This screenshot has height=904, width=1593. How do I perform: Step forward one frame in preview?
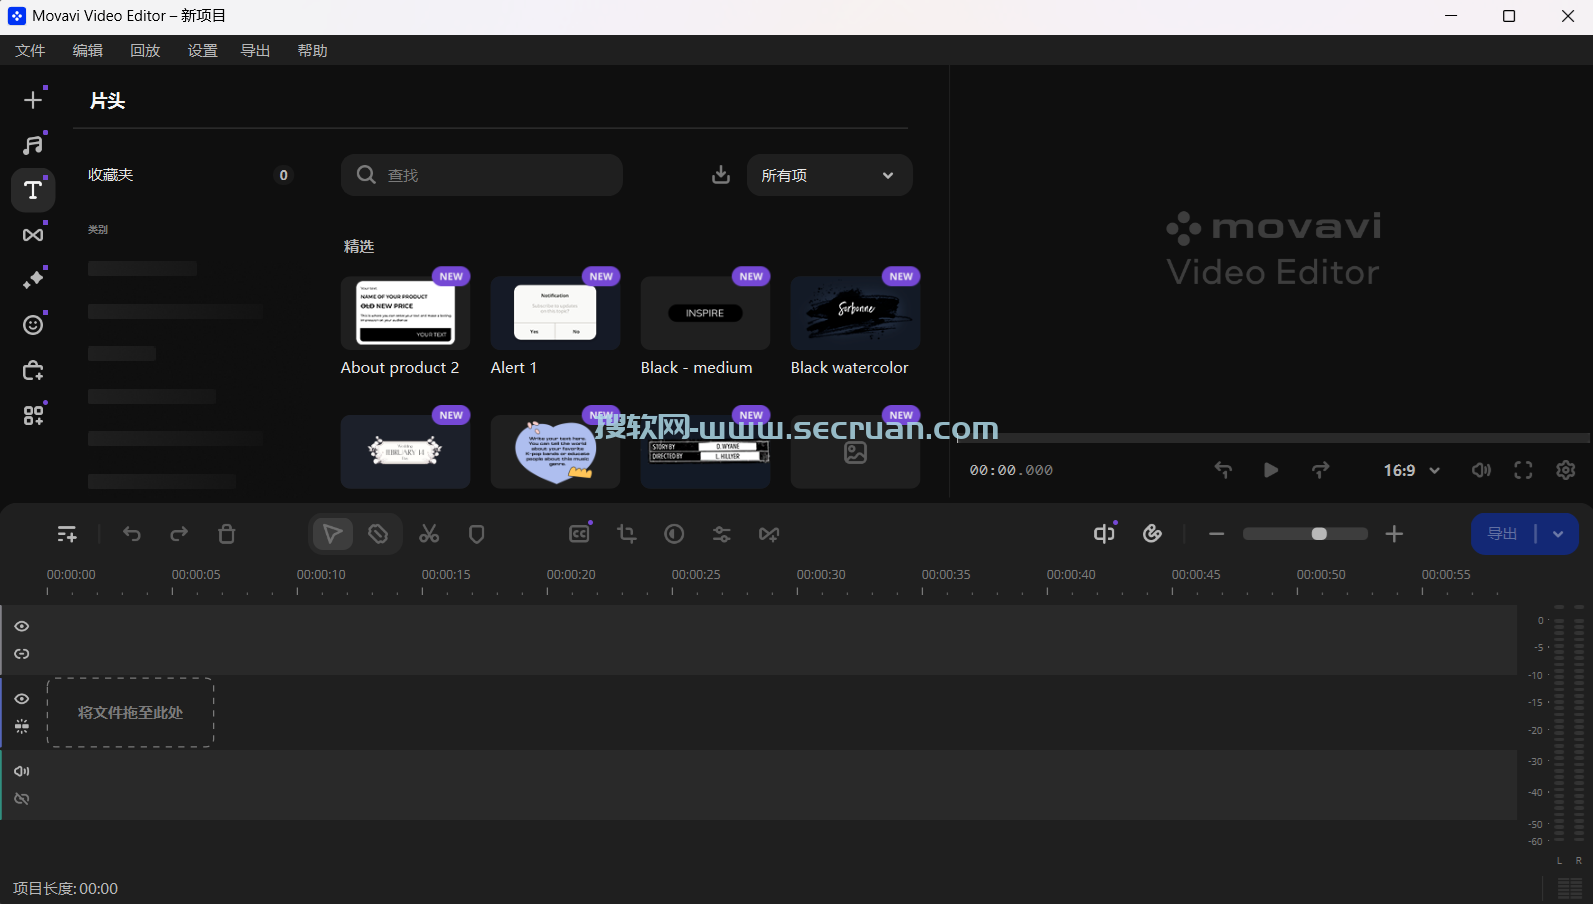[x=1321, y=470]
